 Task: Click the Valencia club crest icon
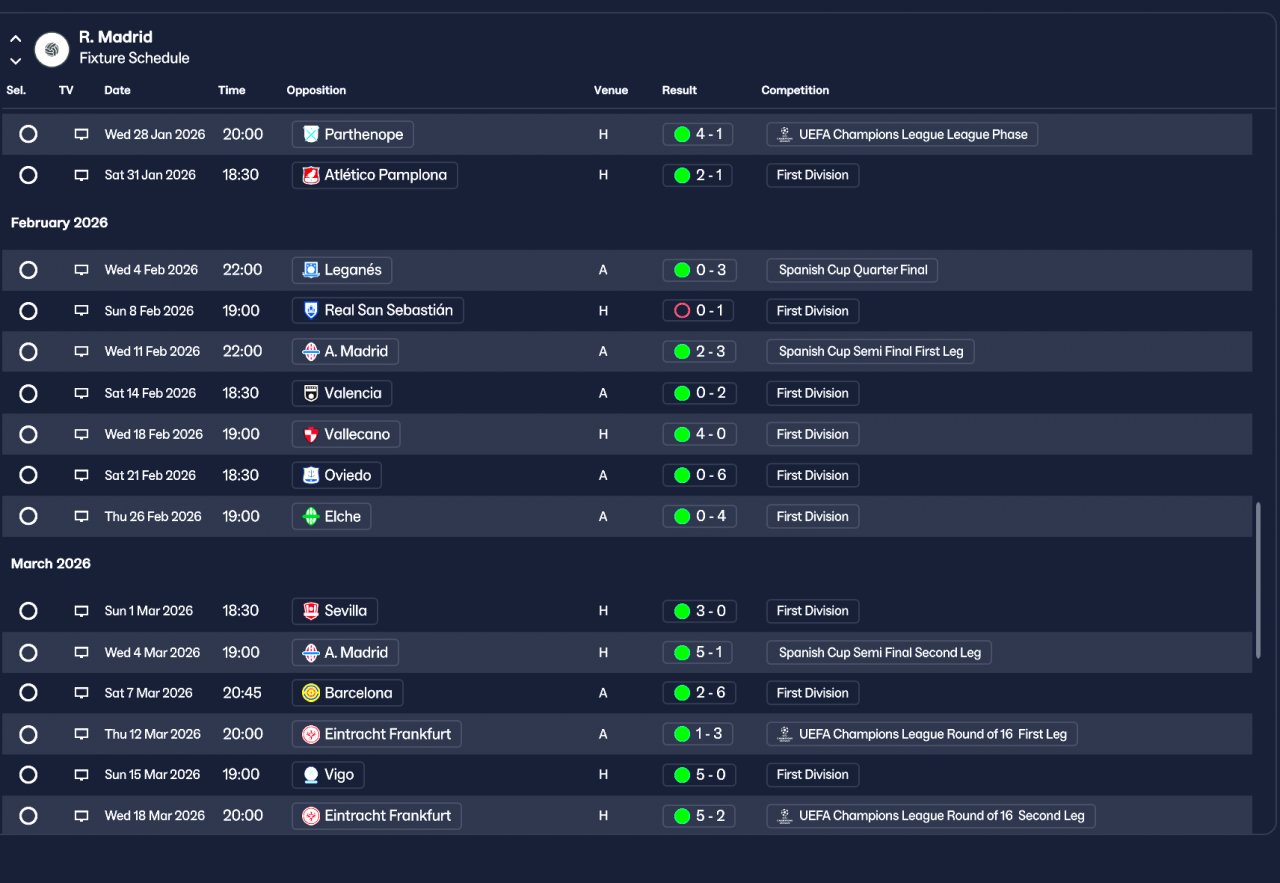(311, 393)
